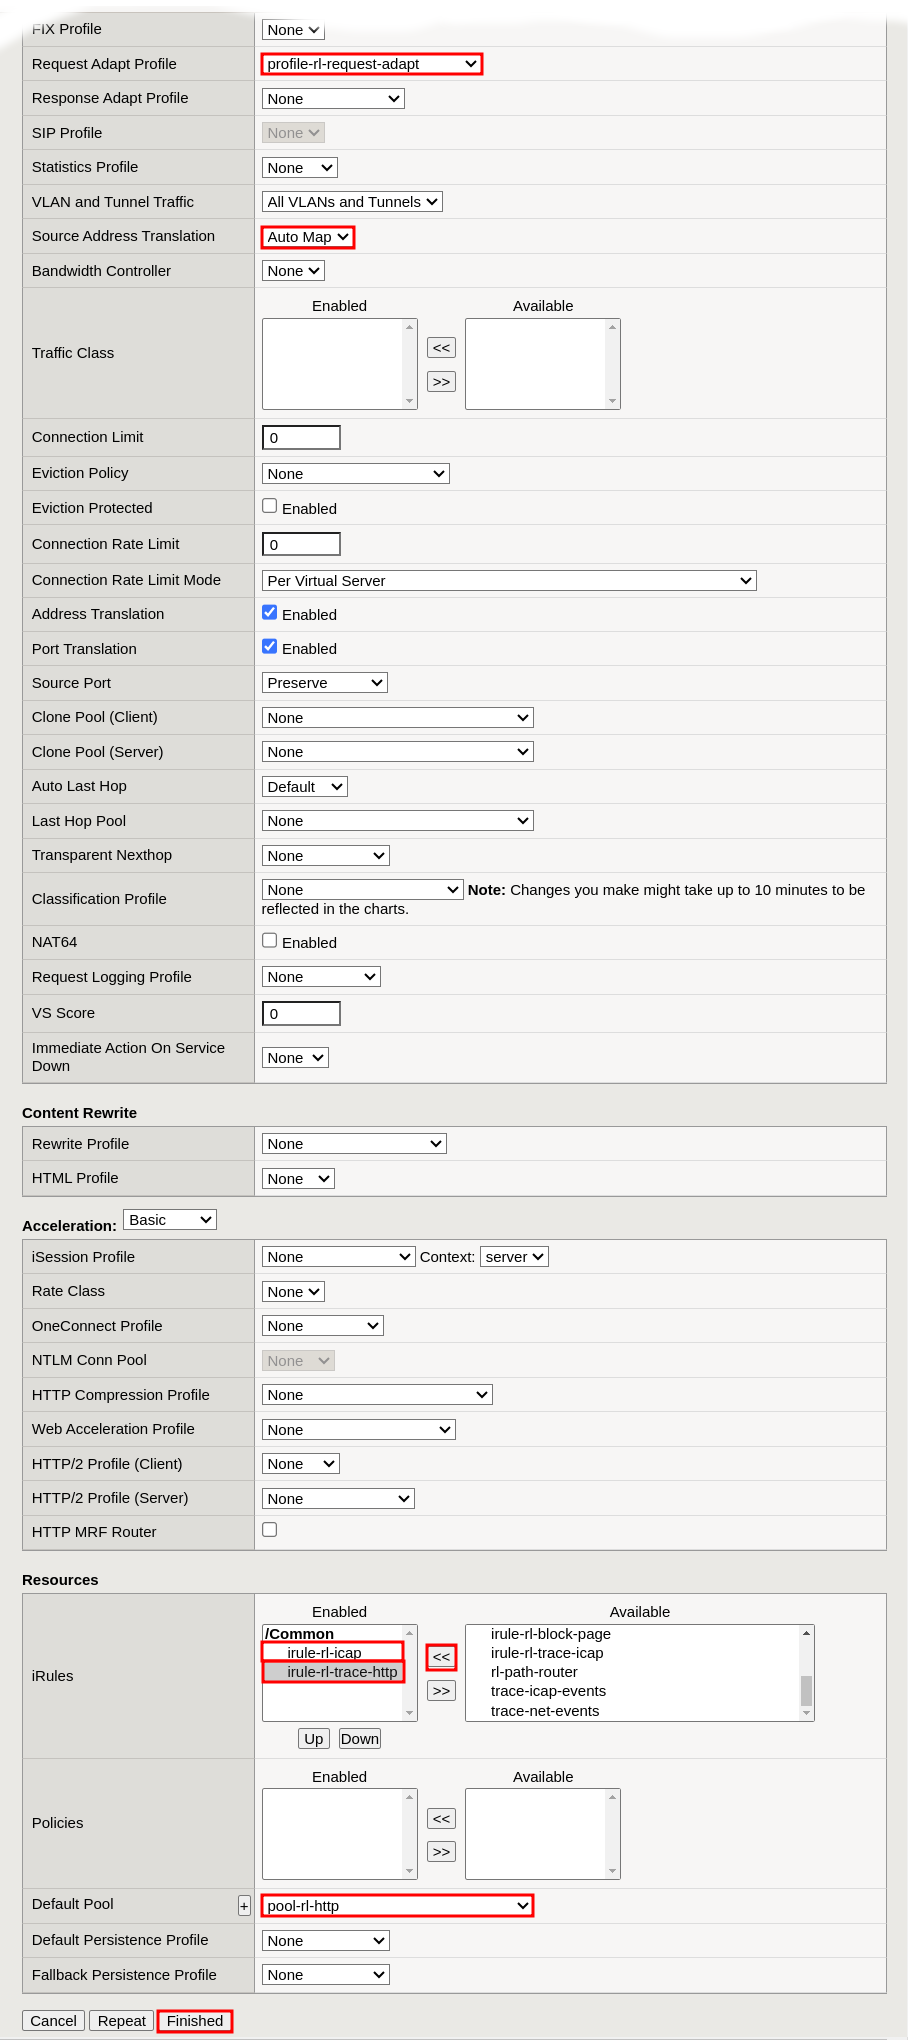Click the Connection Limit input field

pyautogui.click(x=301, y=437)
